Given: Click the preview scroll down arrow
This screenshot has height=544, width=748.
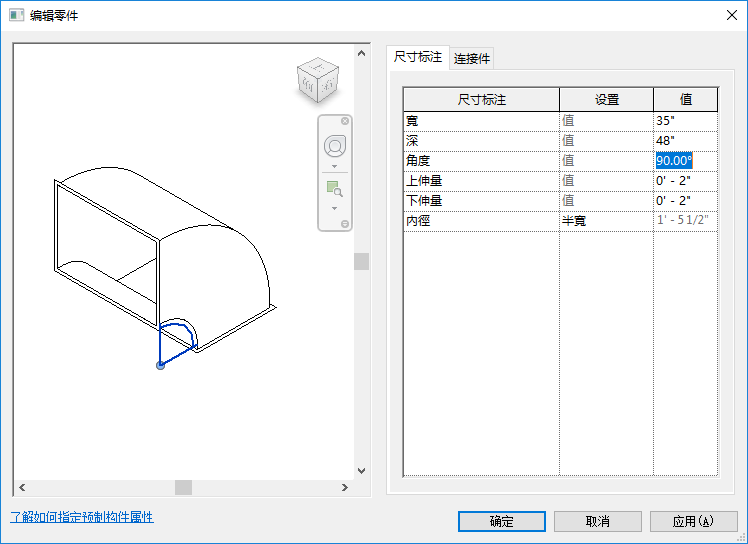Looking at the screenshot, I should point(362,471).
